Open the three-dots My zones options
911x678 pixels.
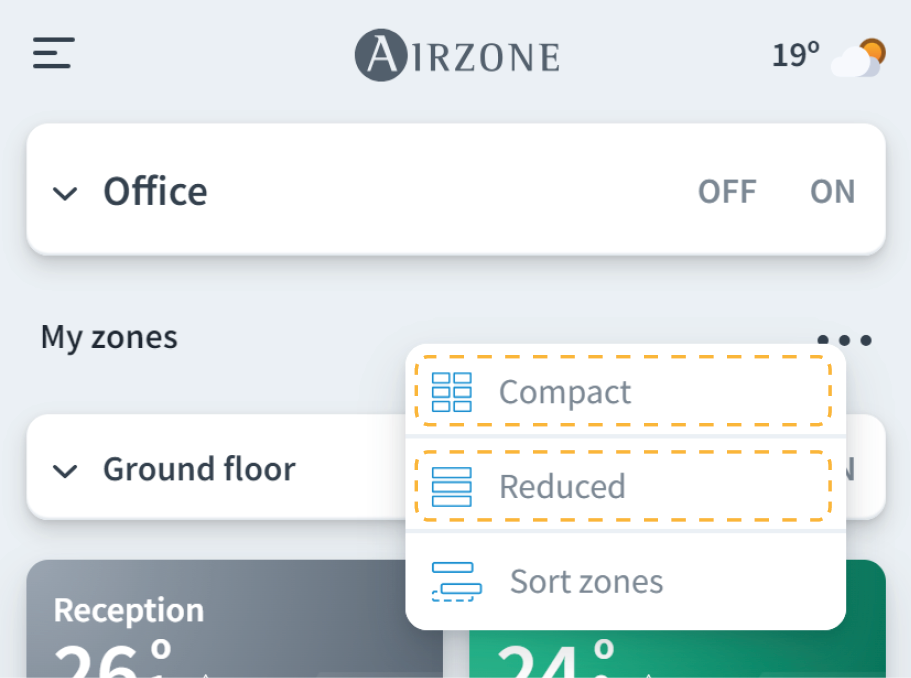[x=845, y=340]
